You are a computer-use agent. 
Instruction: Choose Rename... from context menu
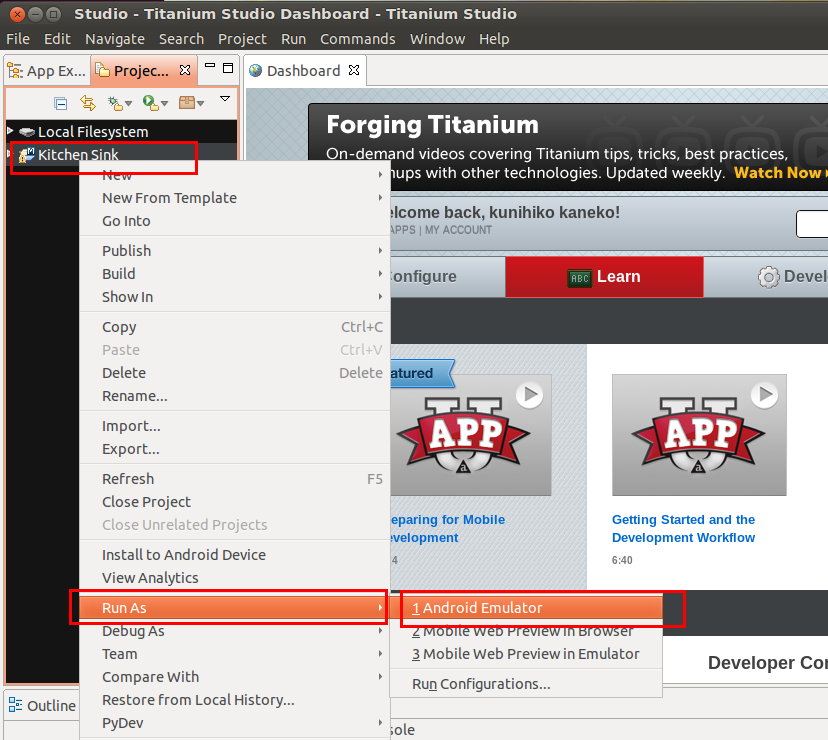[x=234, y=396]
